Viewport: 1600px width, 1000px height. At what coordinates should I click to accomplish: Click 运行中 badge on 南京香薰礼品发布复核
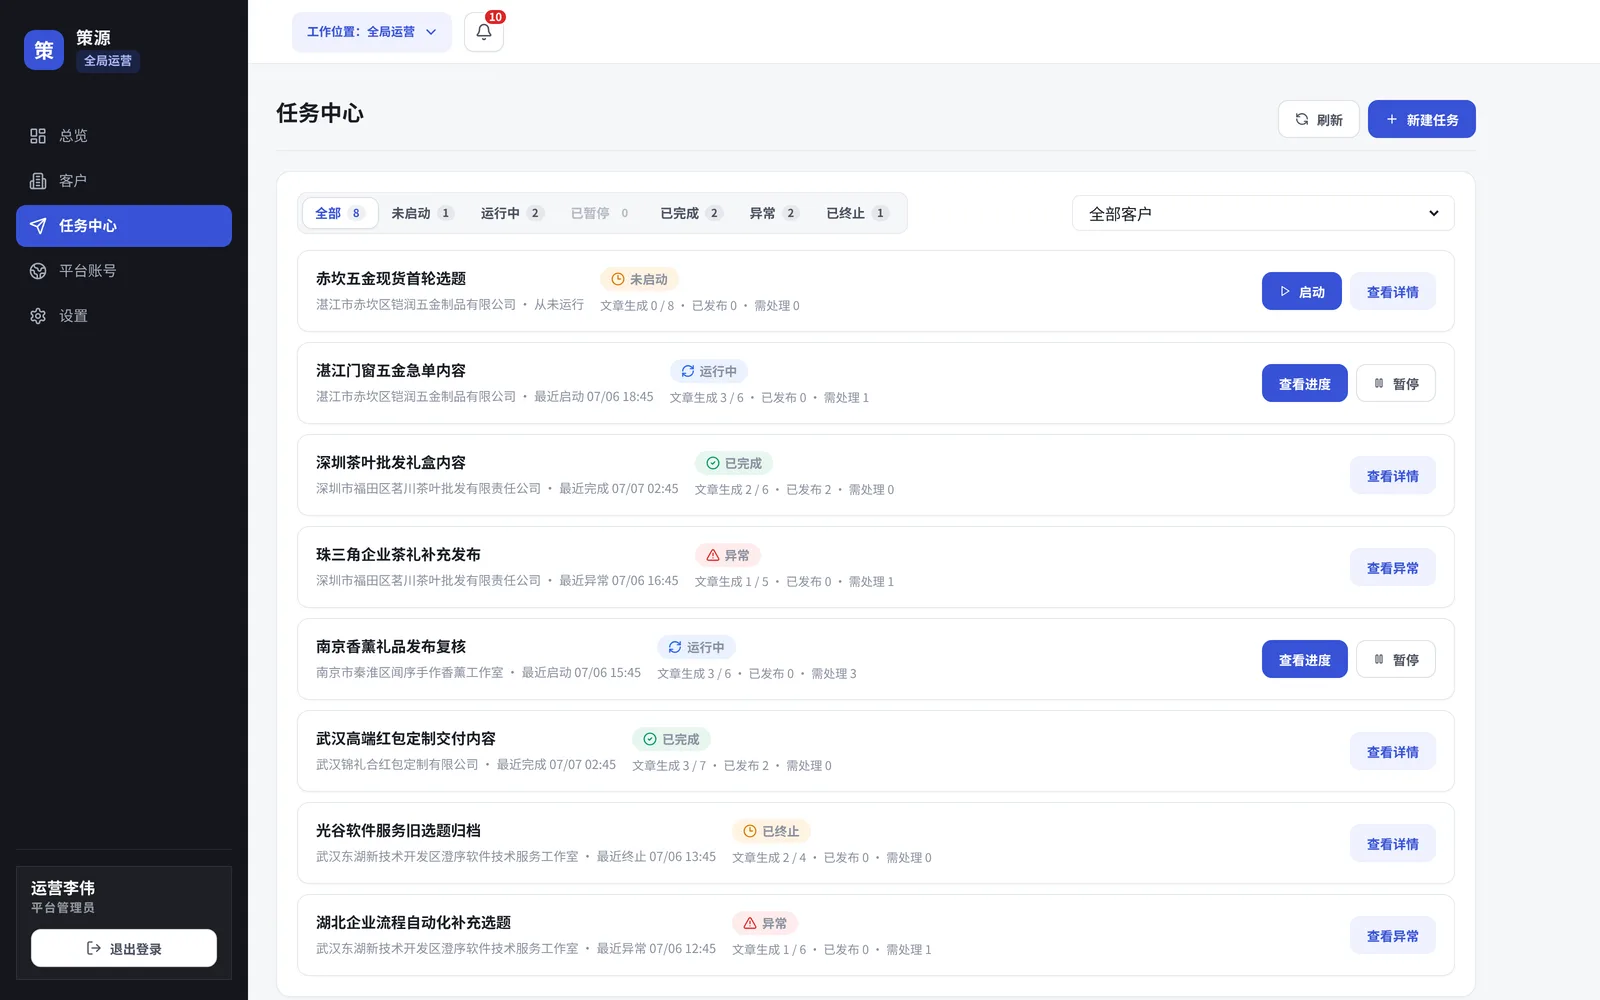(x=696, y=647)
